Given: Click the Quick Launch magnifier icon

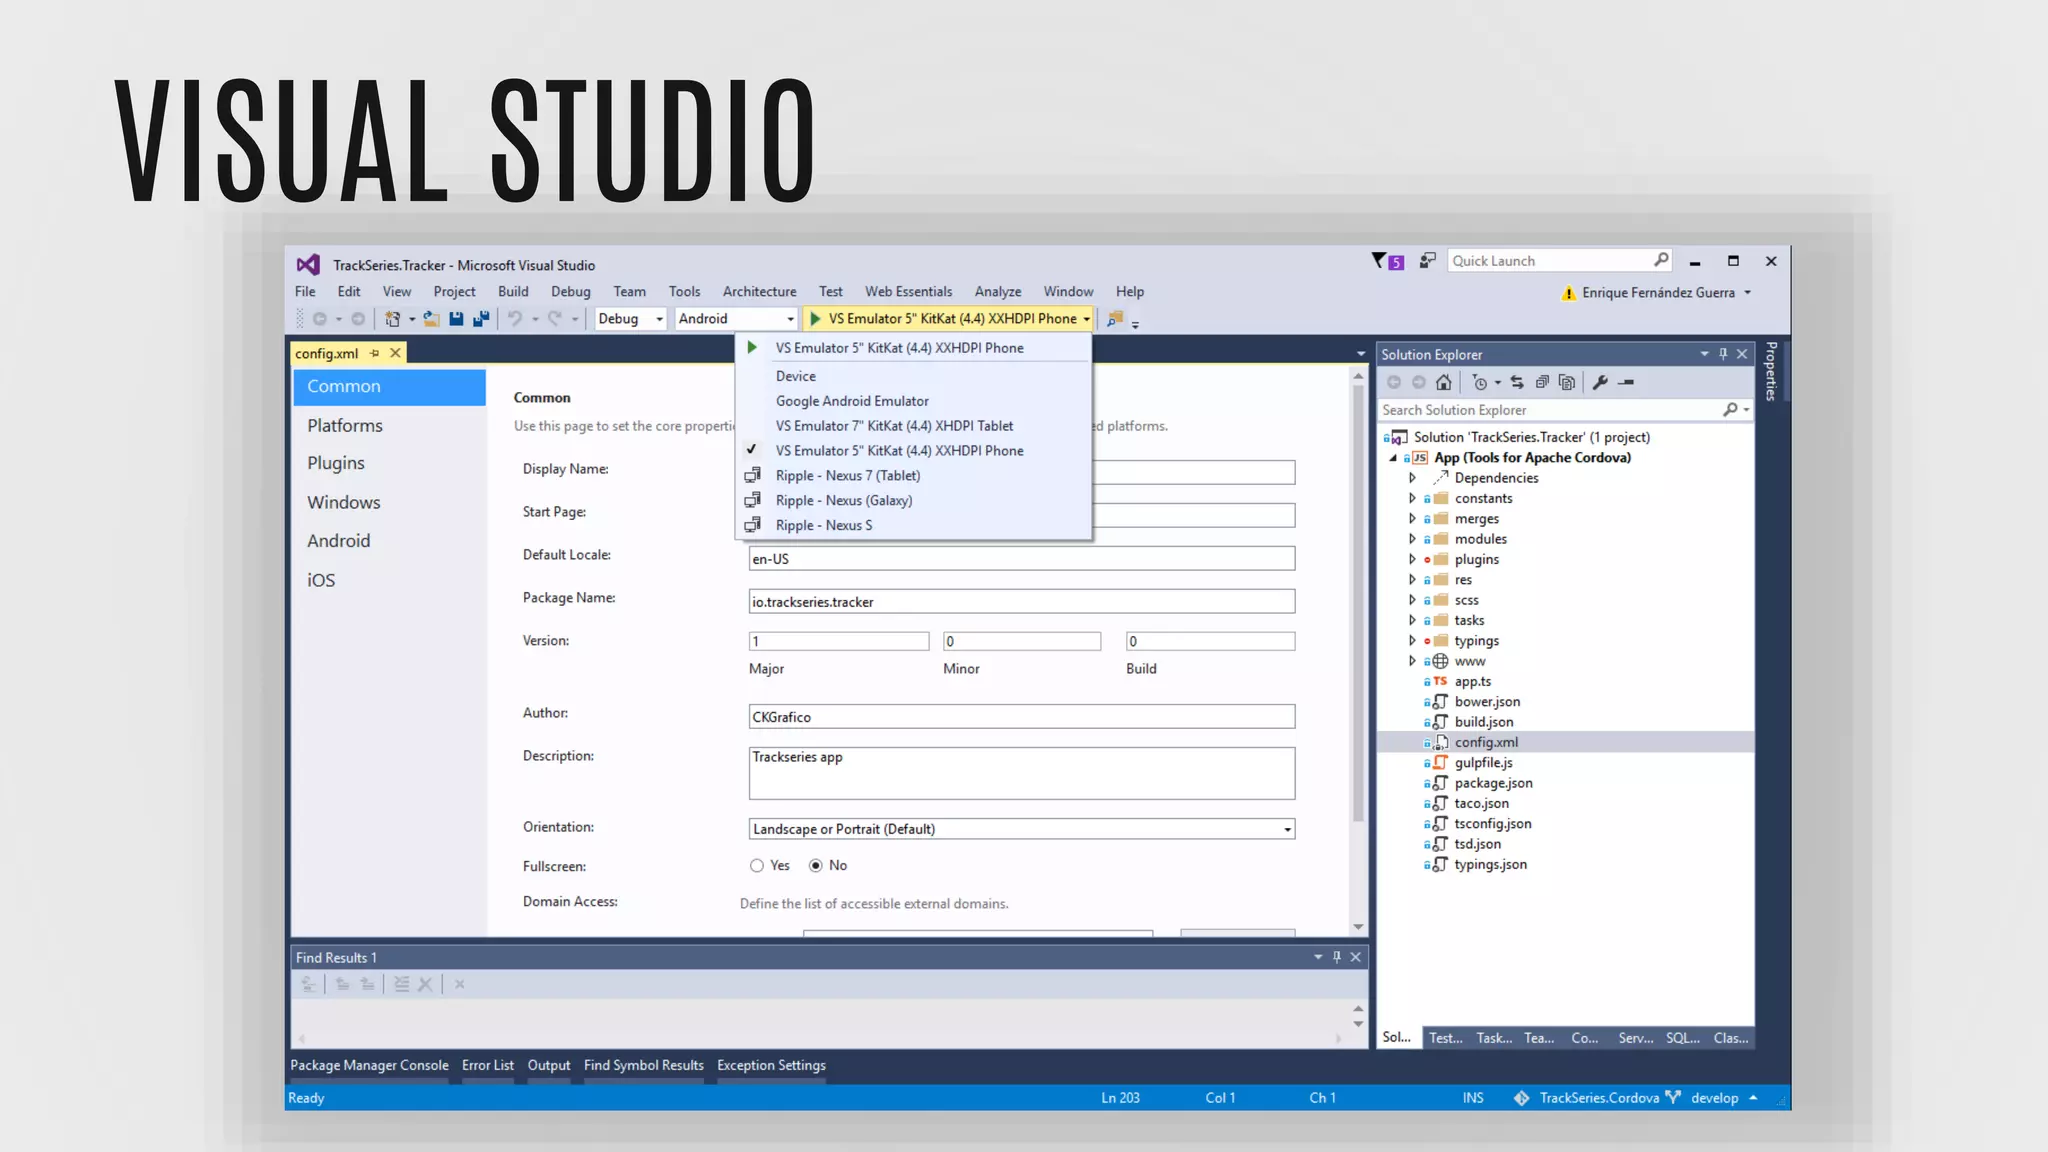Looking at the screenshot, I should (x=1661, y=260).
